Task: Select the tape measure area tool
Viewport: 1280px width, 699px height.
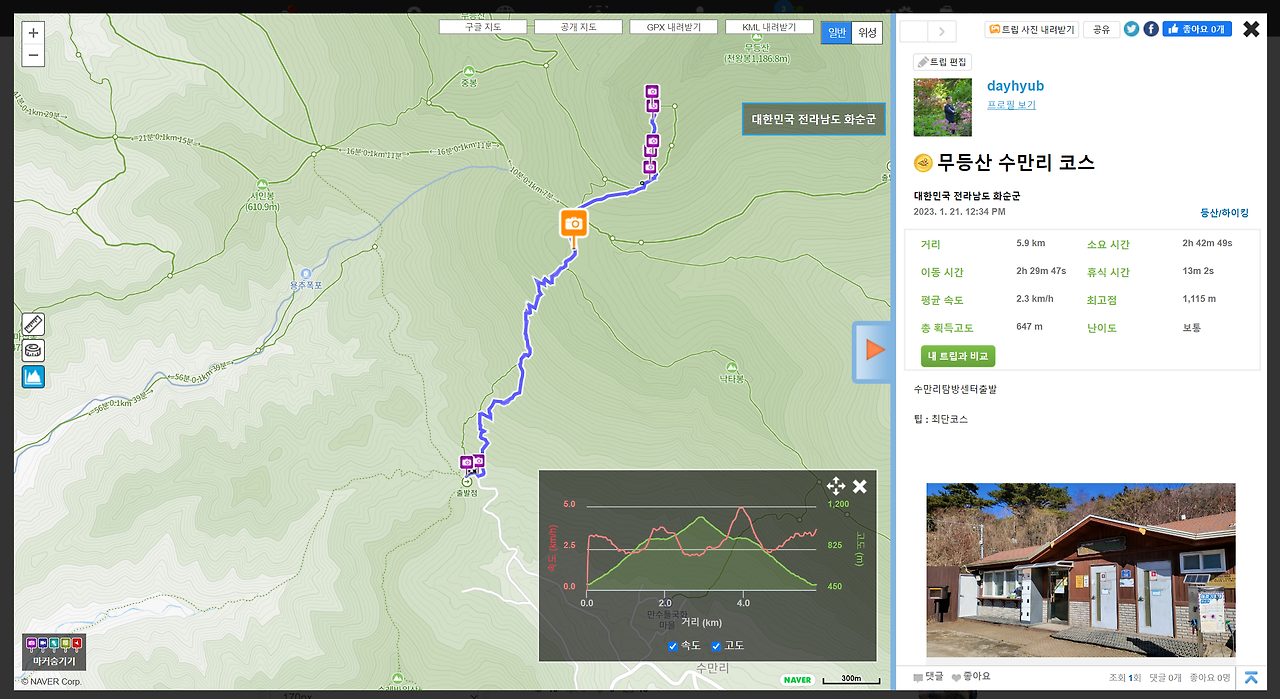Action: tap(33, 351)
